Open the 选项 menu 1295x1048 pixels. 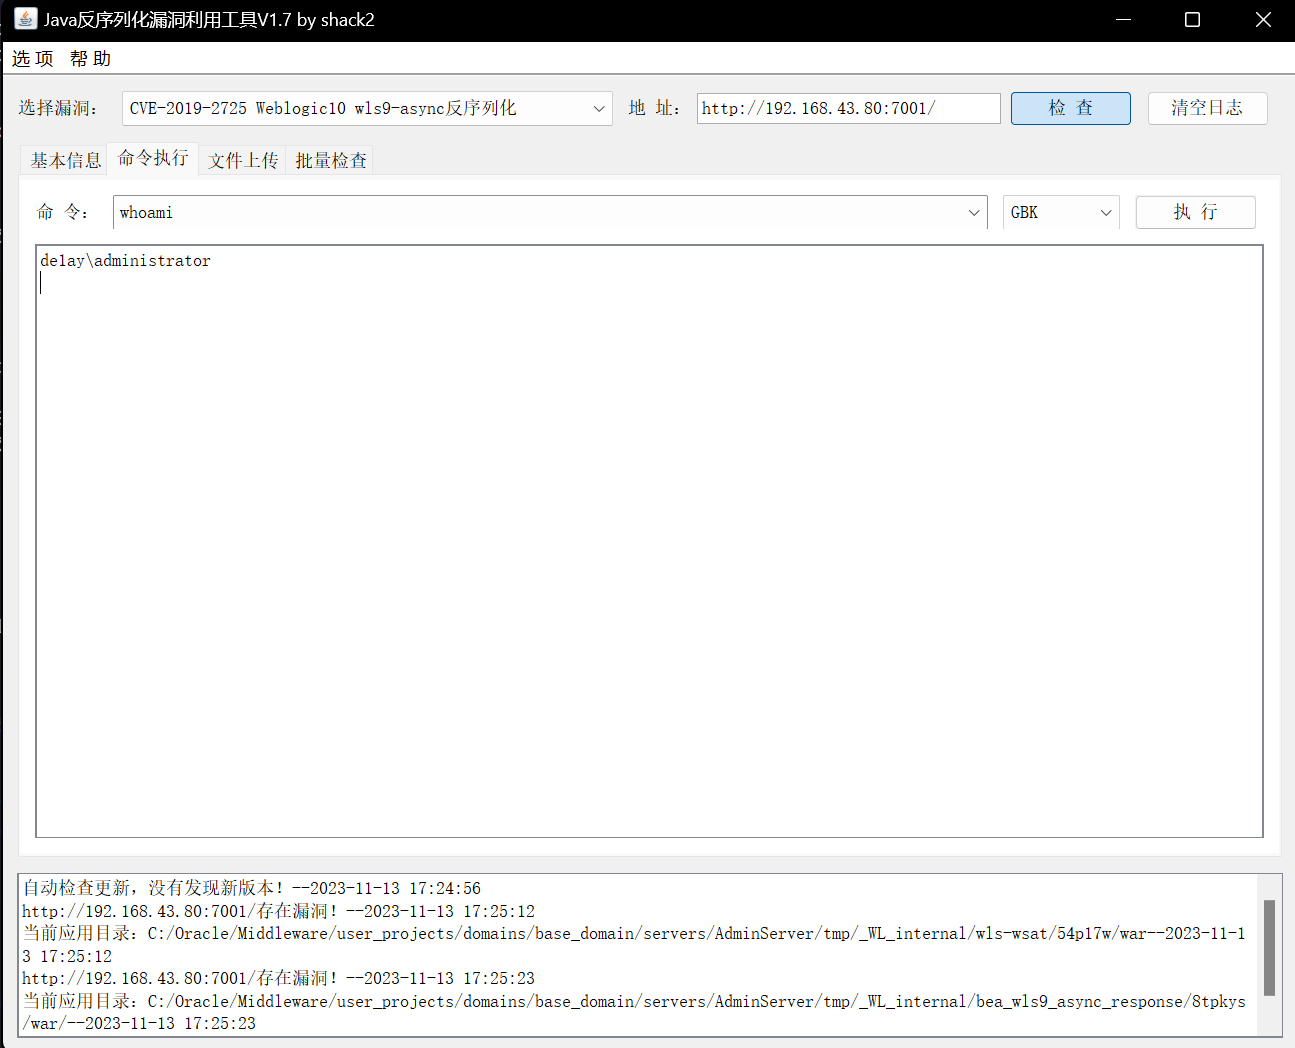(33, 59)
